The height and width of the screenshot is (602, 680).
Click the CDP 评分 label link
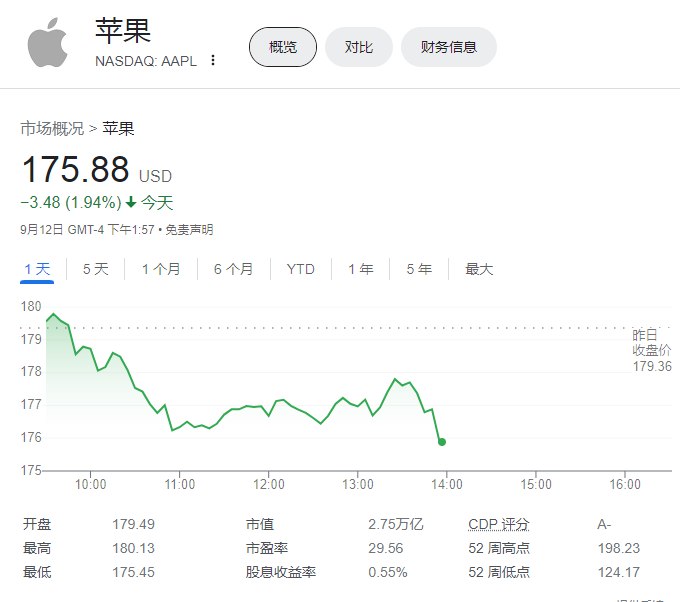coord(499,524)
